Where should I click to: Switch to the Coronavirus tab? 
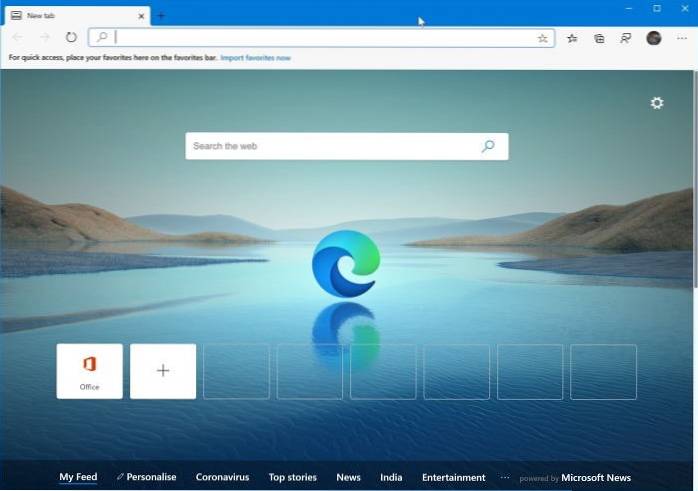coord(222,477)
